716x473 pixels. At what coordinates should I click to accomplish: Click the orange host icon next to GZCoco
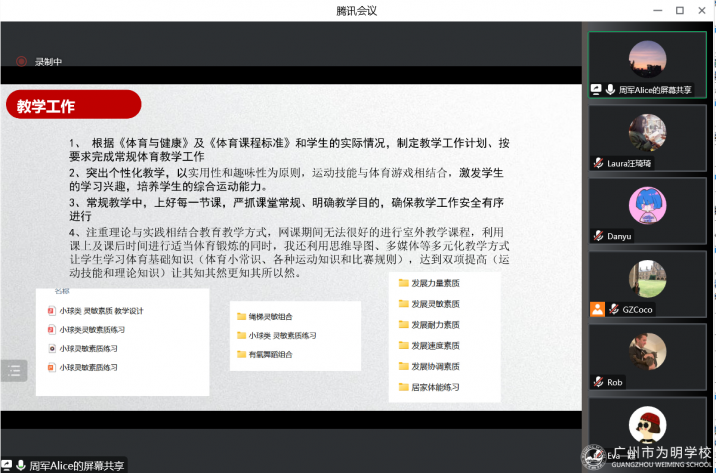pos(597,309)
